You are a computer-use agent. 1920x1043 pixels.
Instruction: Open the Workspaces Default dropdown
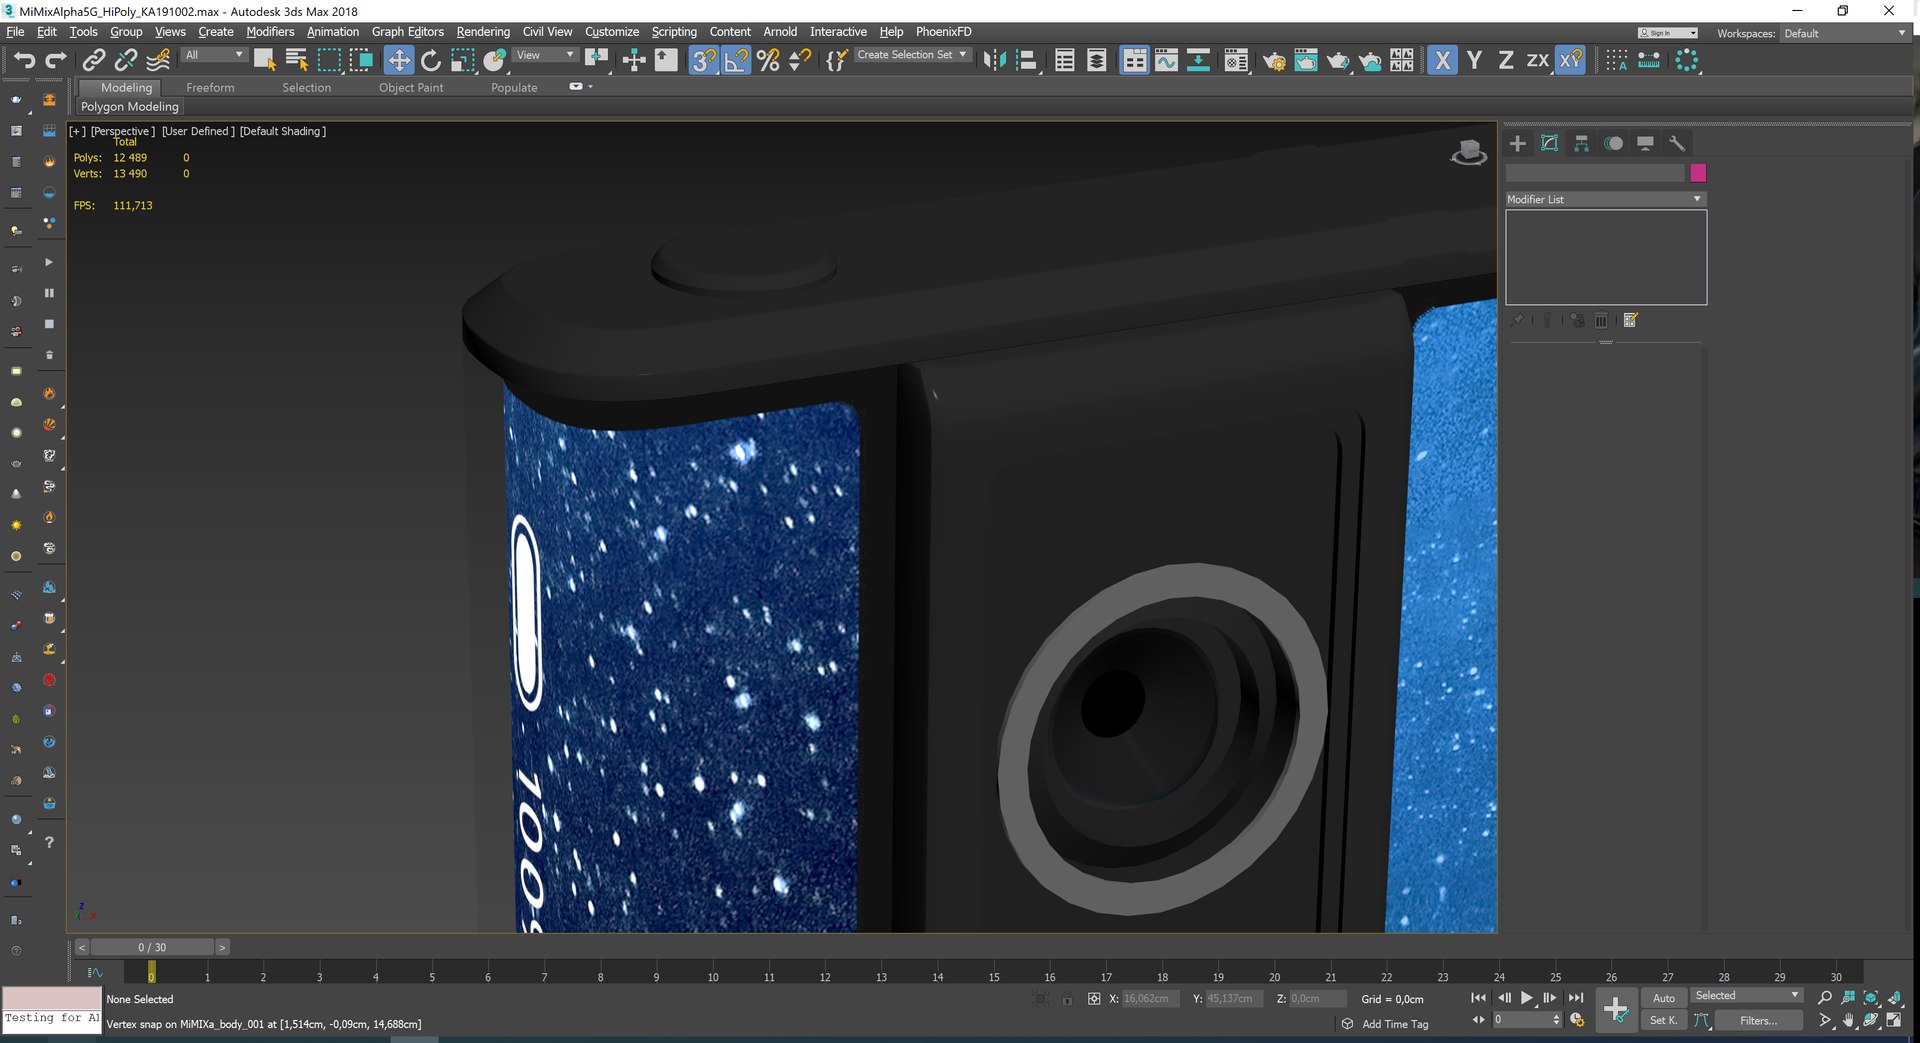(1845, 33)
